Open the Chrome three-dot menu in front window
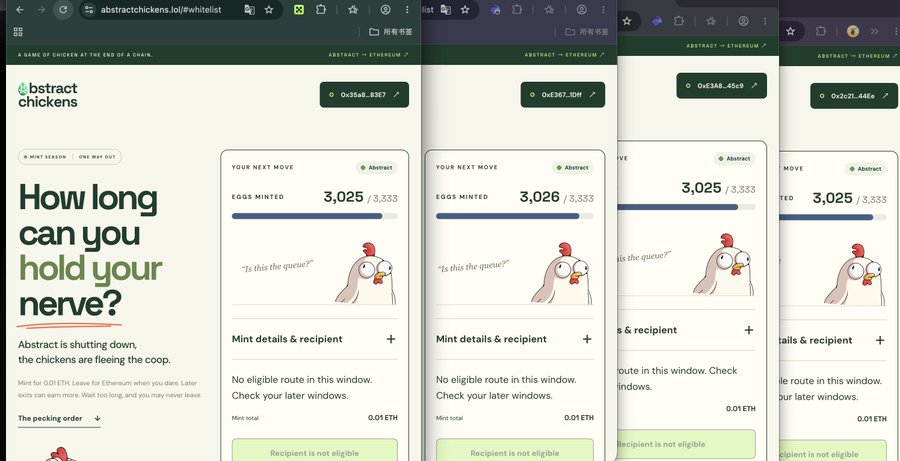900x461 pixels. pos(407,10)
